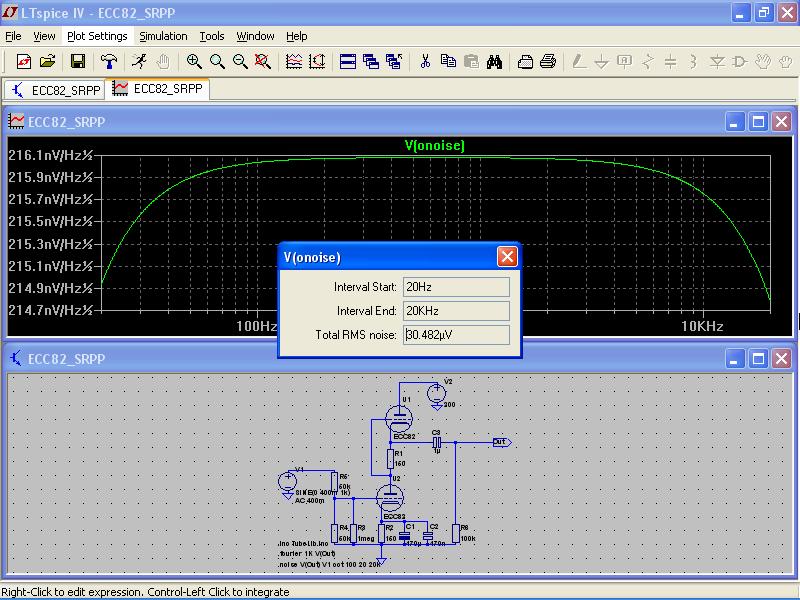Image resolution: width=800 pixels, height=600 pixels.
Task: Place ground symbol tool
Action: coord(602,62)
